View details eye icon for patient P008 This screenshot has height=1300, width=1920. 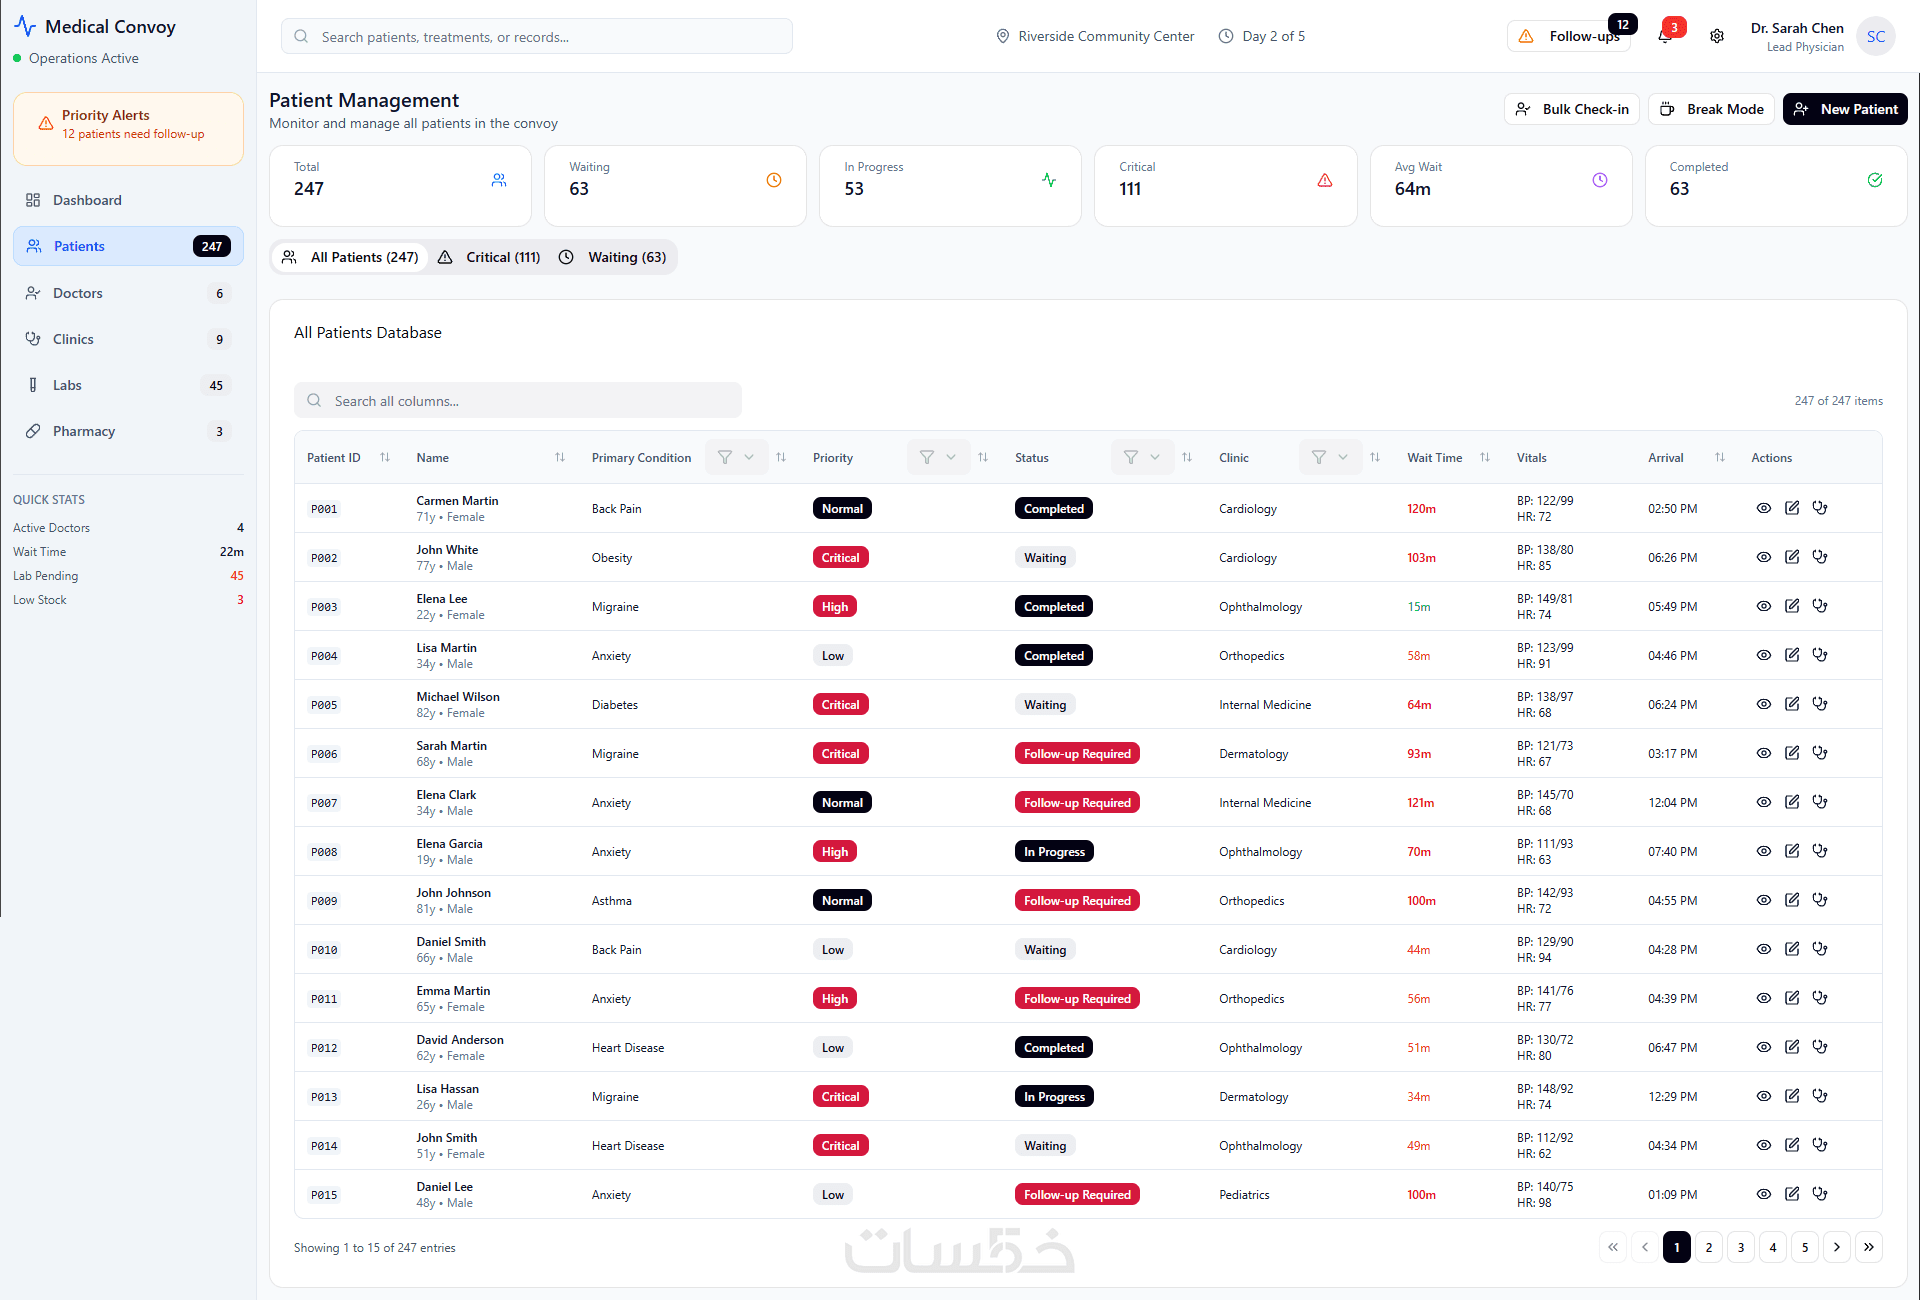(1764, 851)
